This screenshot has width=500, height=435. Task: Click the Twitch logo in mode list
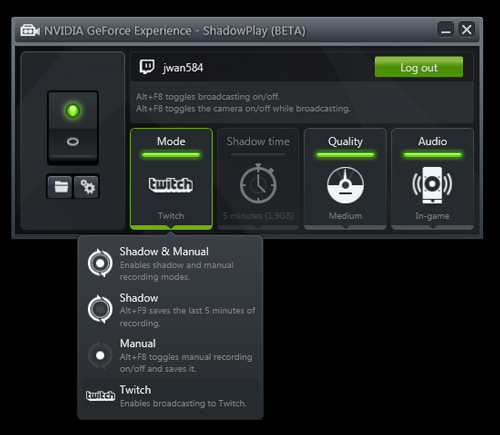[x=100, y=395]
